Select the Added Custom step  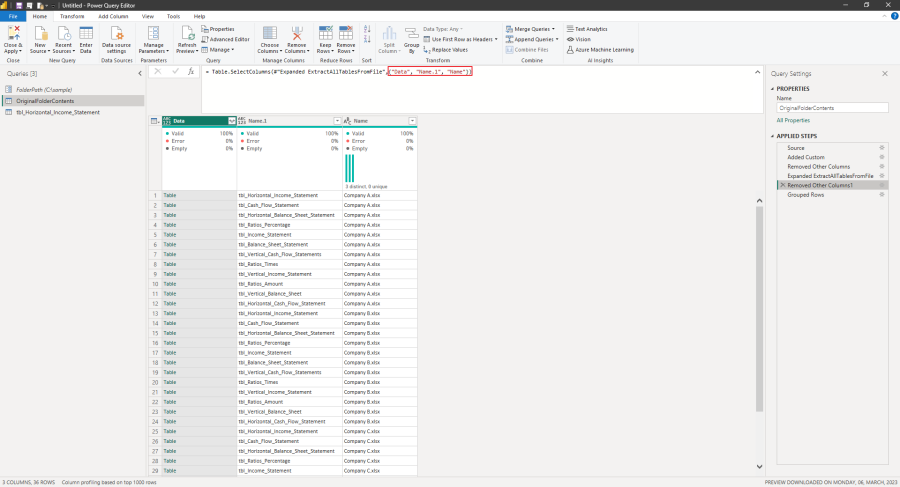[806, 157]
